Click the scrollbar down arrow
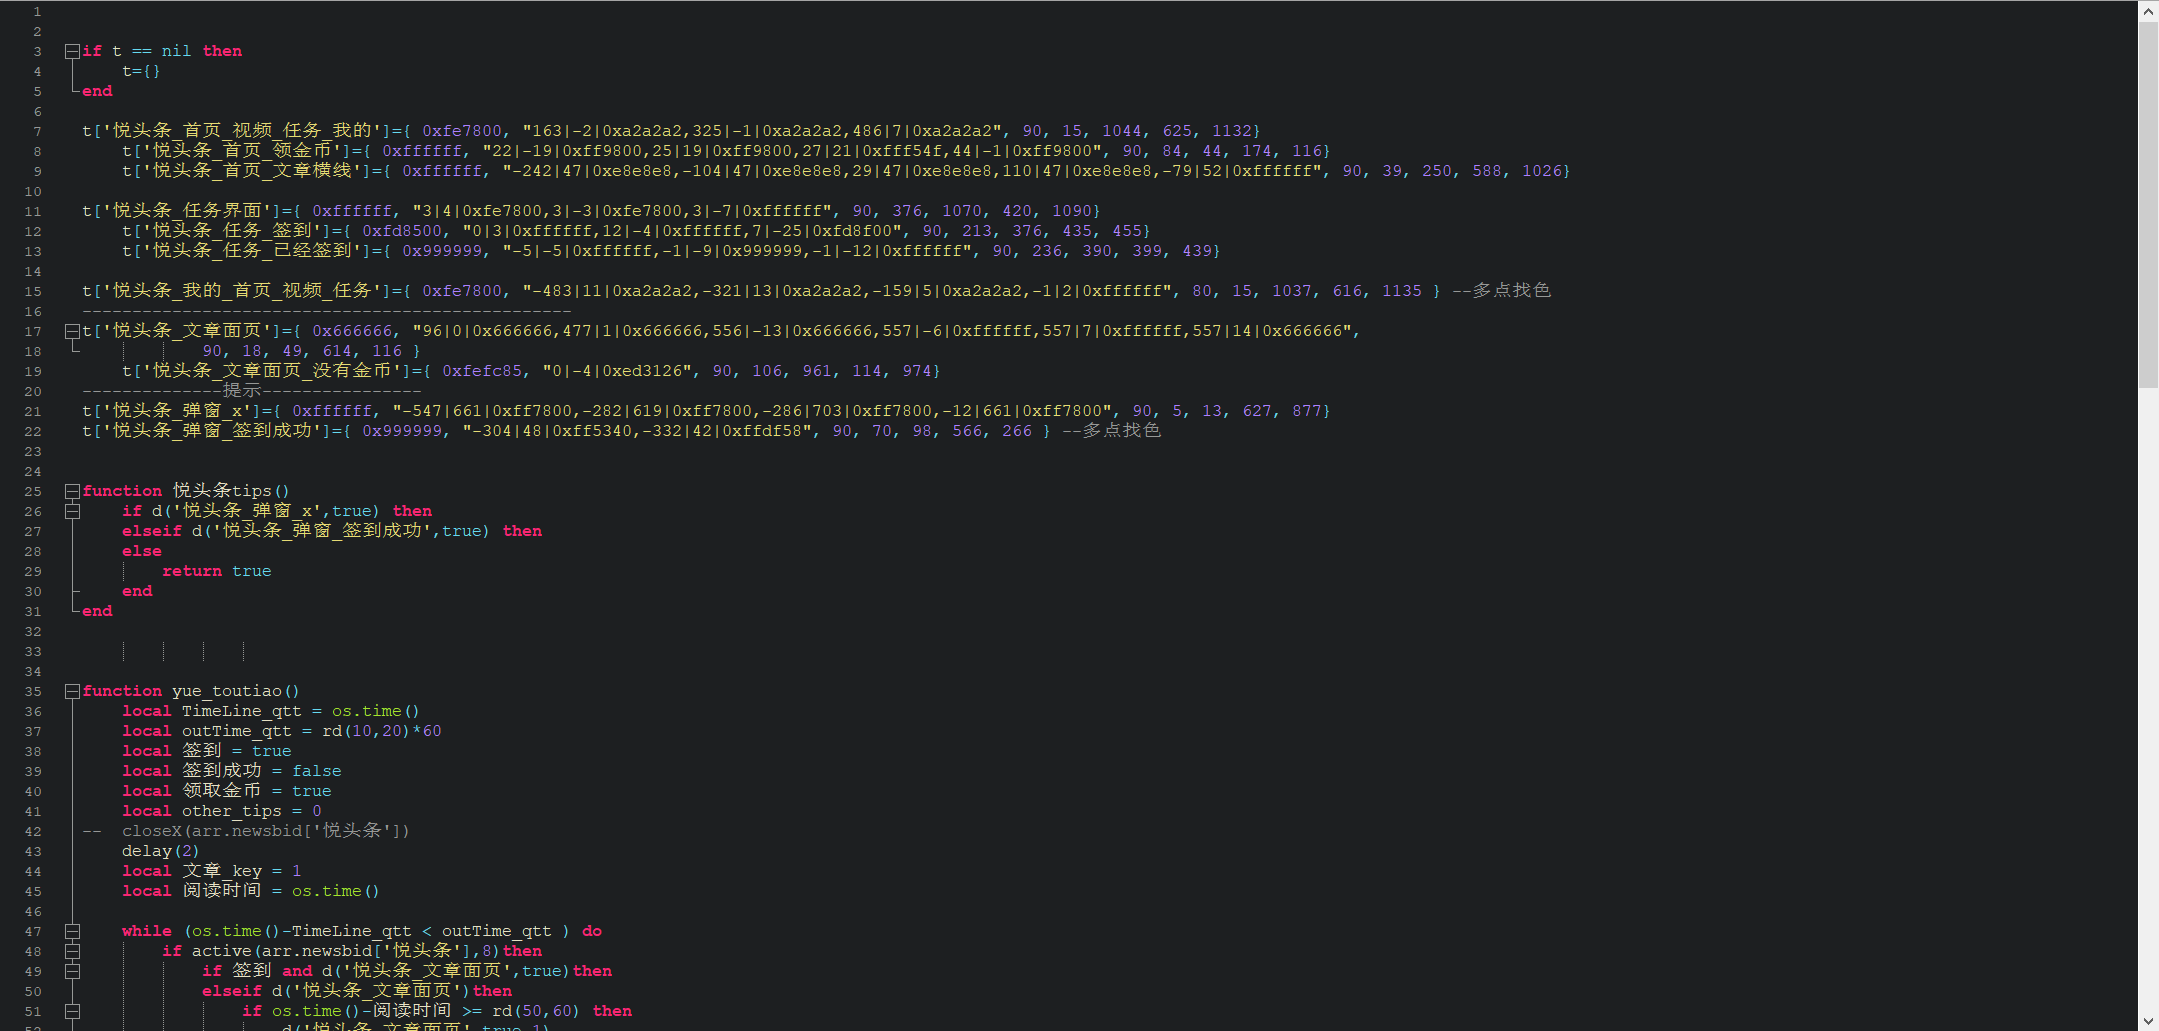Screen dimensions: 2159x1031 [2148, 1020]
